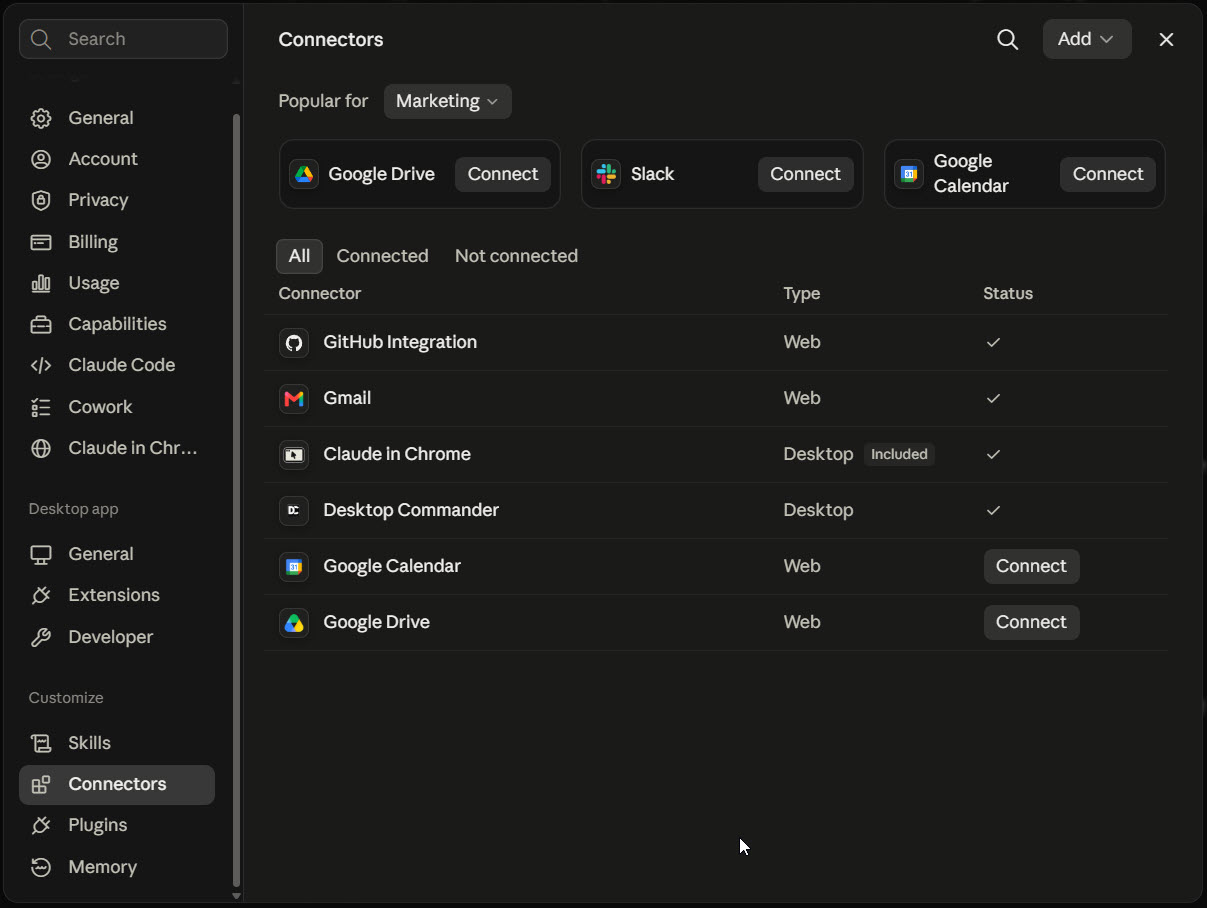Click the search magnifier icon in Connectors header
Viewport: 1207px width, 908px height.
click(1008, 39)
